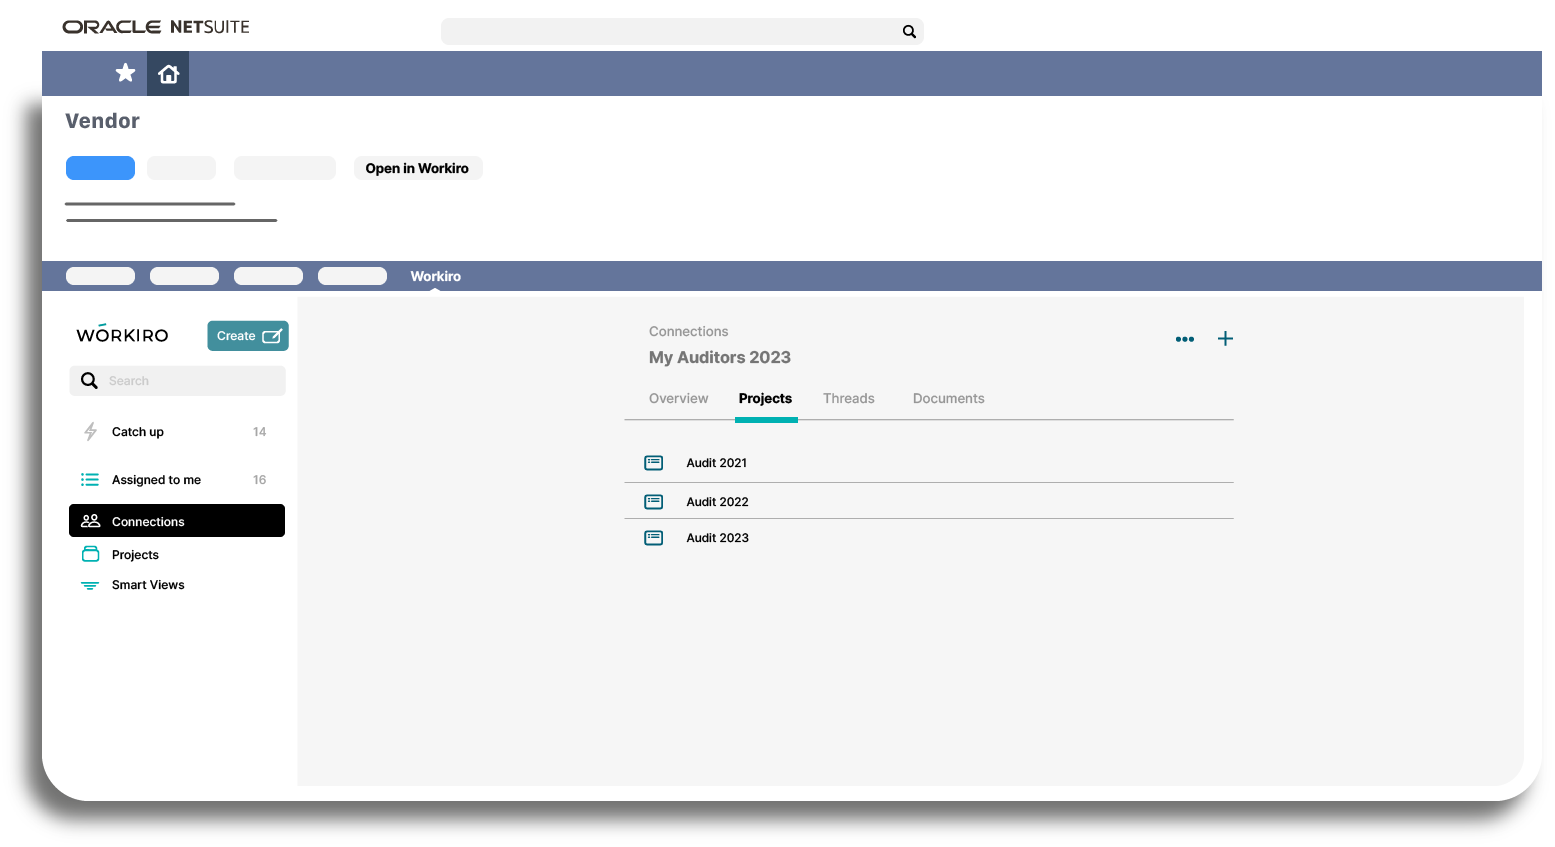Switch to the Threads tab

[x=848, y=398]
